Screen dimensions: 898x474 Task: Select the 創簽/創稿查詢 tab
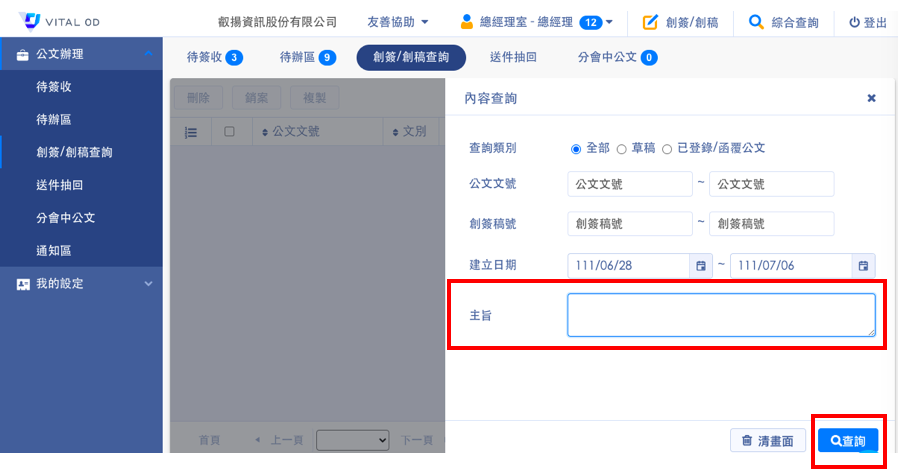coord(411,57)
